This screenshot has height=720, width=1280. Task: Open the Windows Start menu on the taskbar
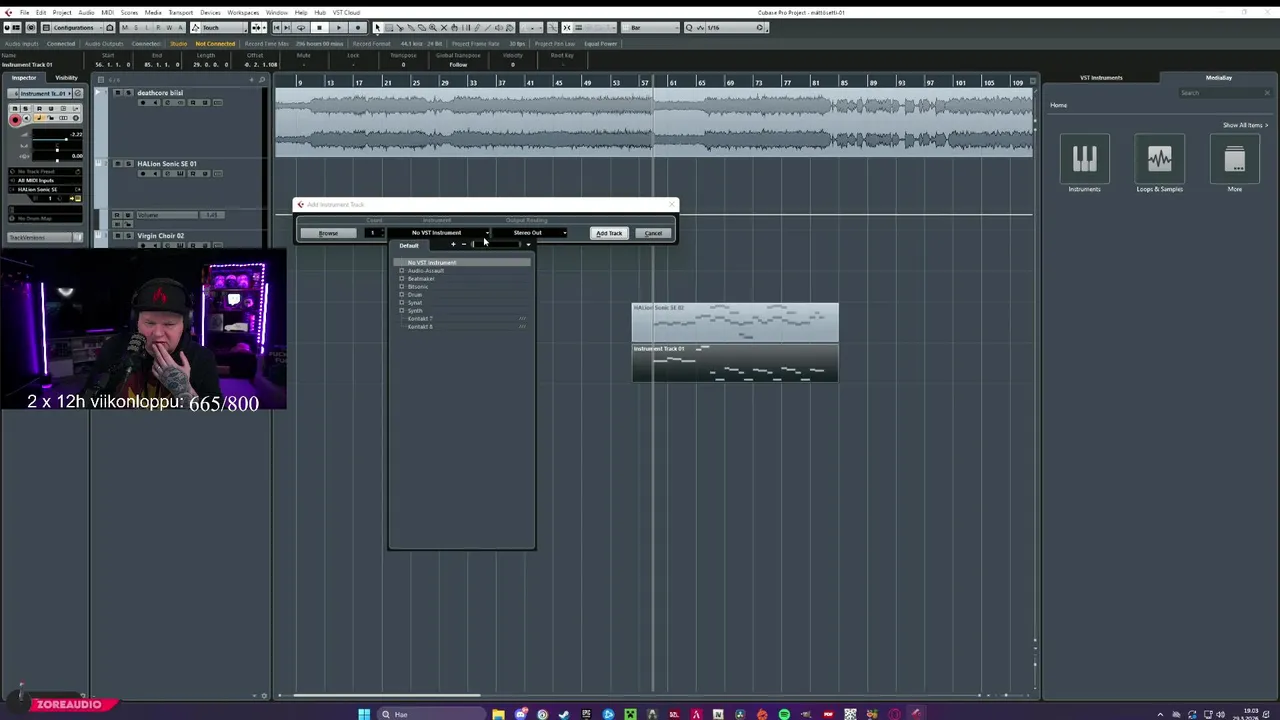tap(364, 714)
